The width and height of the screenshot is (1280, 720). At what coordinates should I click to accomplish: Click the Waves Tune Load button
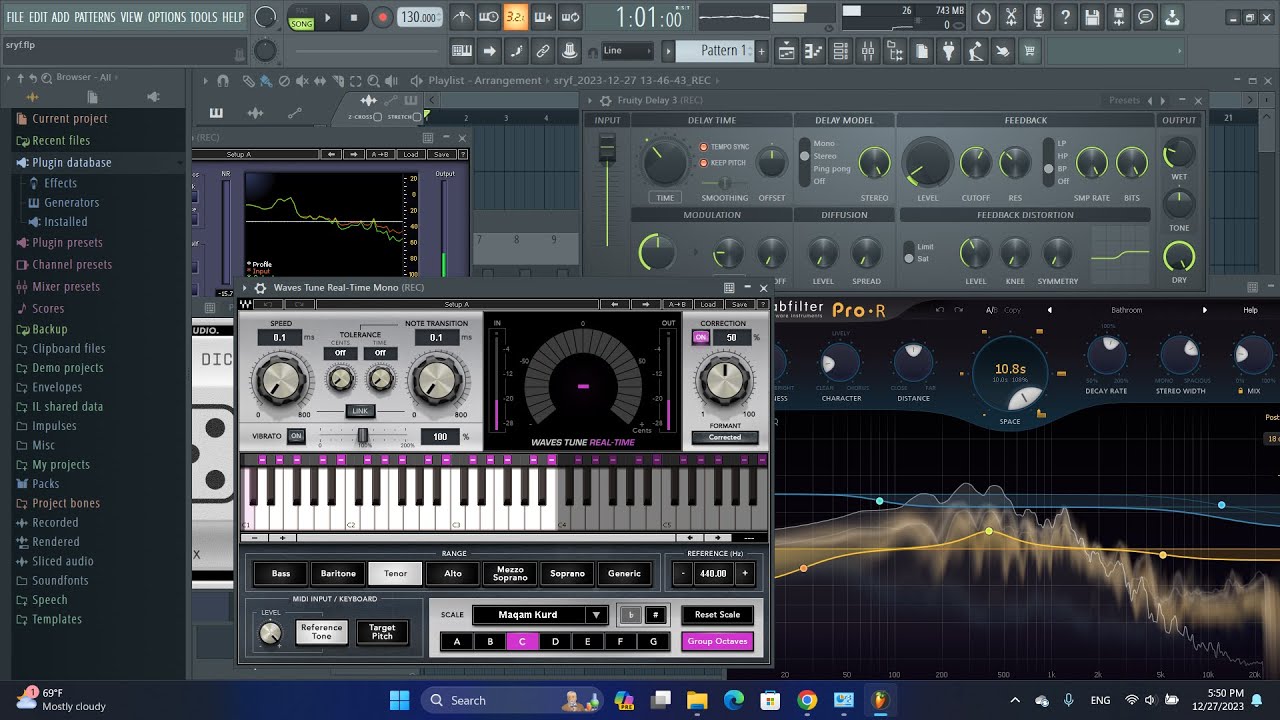coord(710,304)
